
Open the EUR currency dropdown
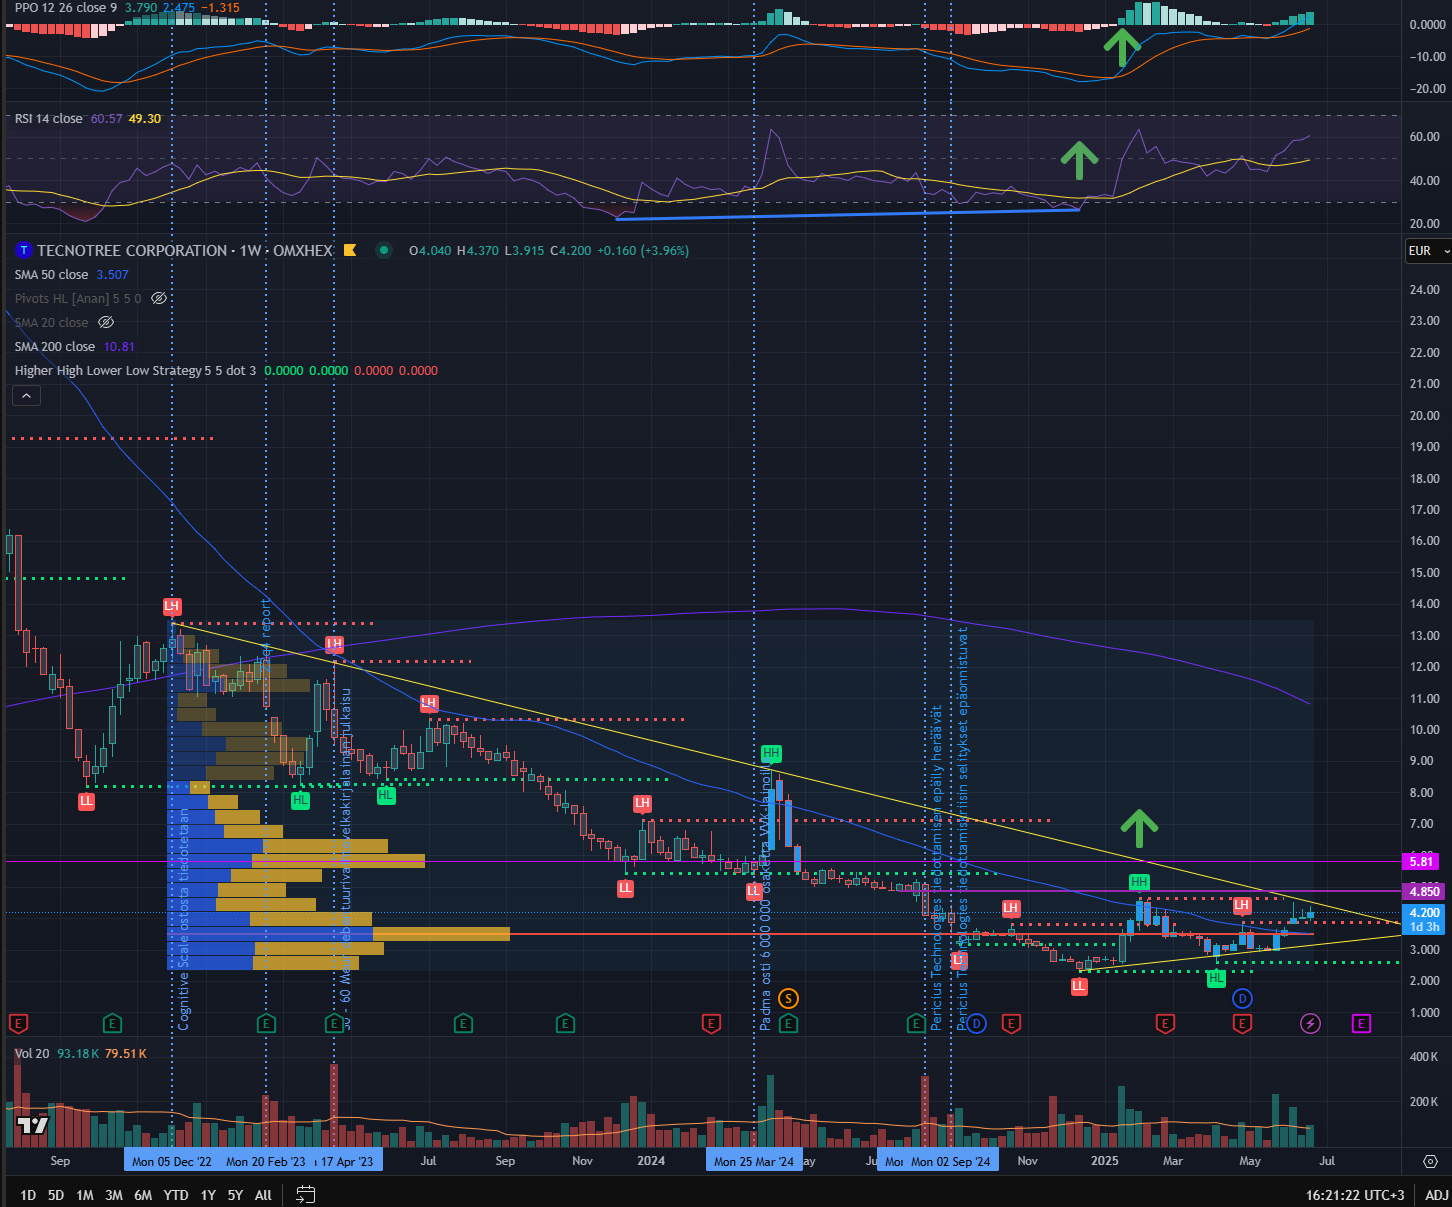(1427, 251)
